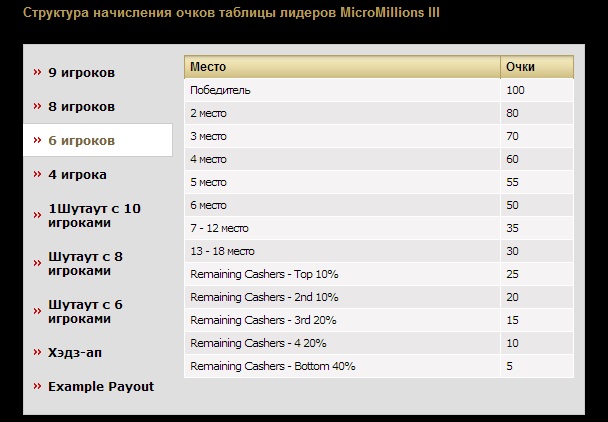Click the 15 points value

point(512,320)
